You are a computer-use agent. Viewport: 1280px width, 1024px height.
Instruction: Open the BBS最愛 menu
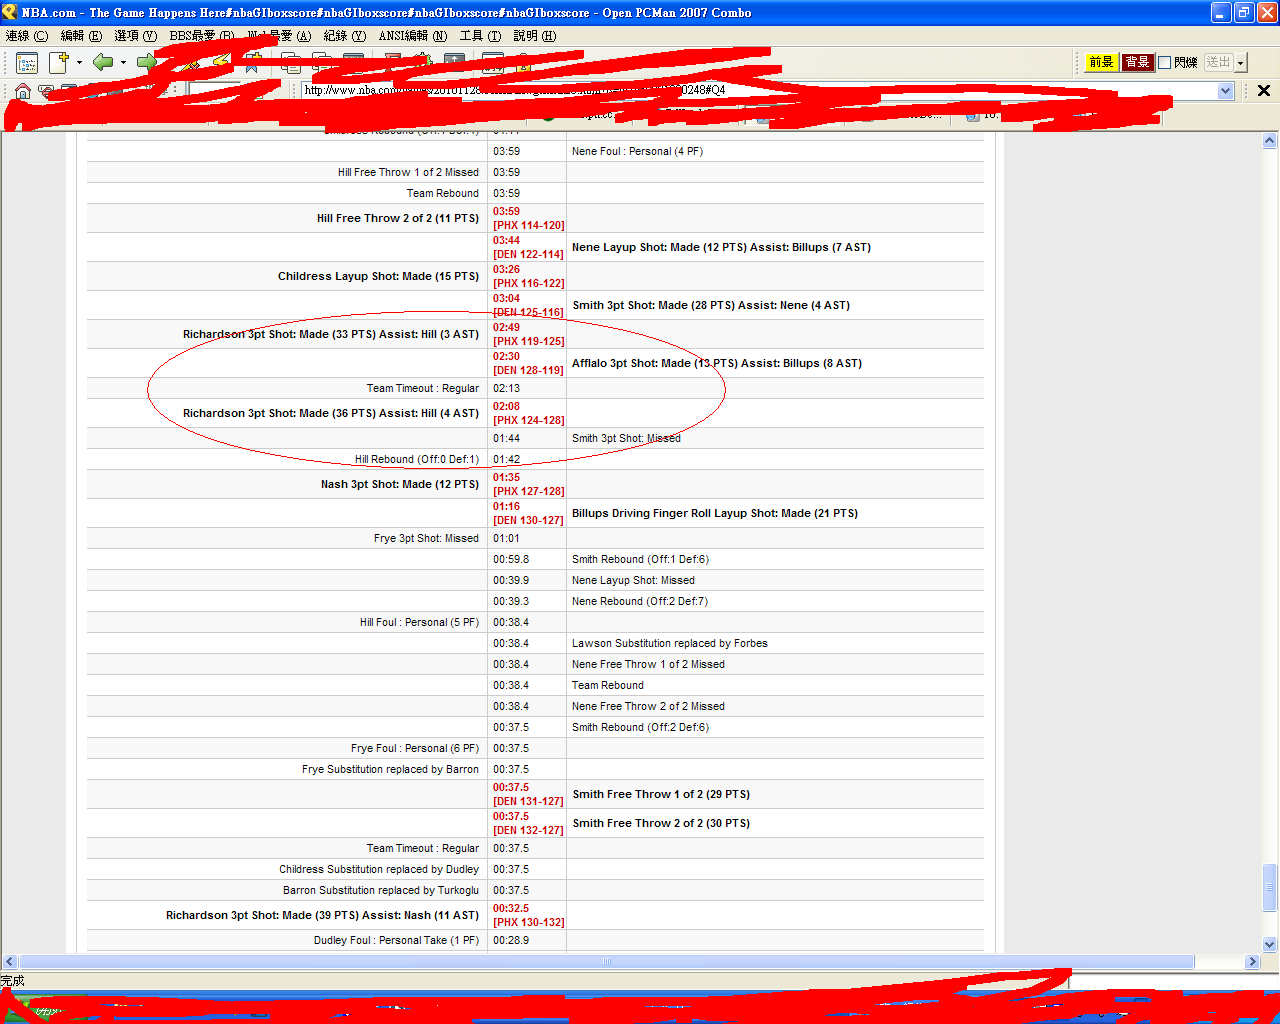[x=202, y=36]
